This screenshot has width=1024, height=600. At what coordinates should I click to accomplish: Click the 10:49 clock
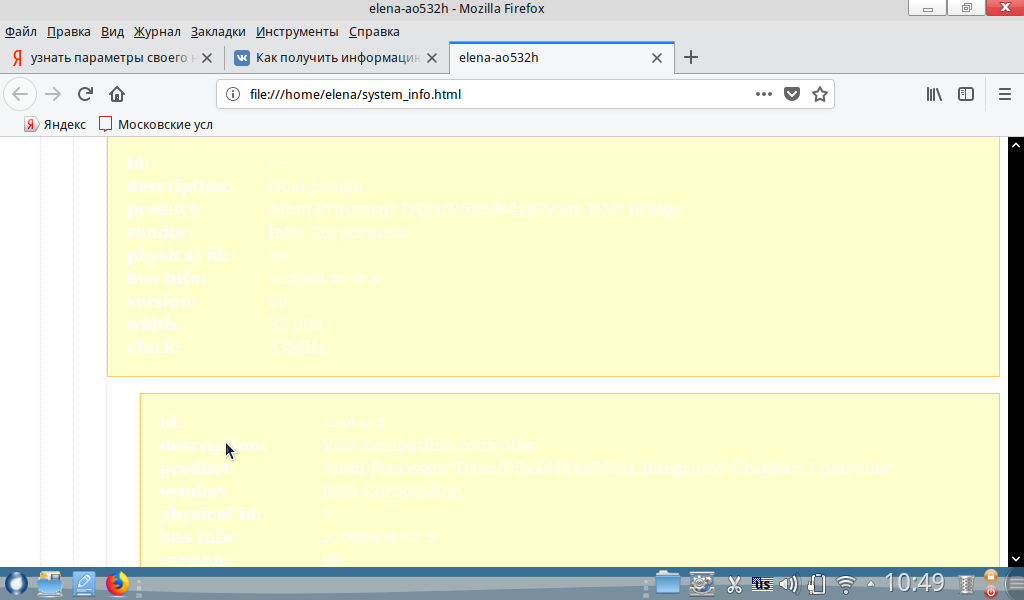914,583
